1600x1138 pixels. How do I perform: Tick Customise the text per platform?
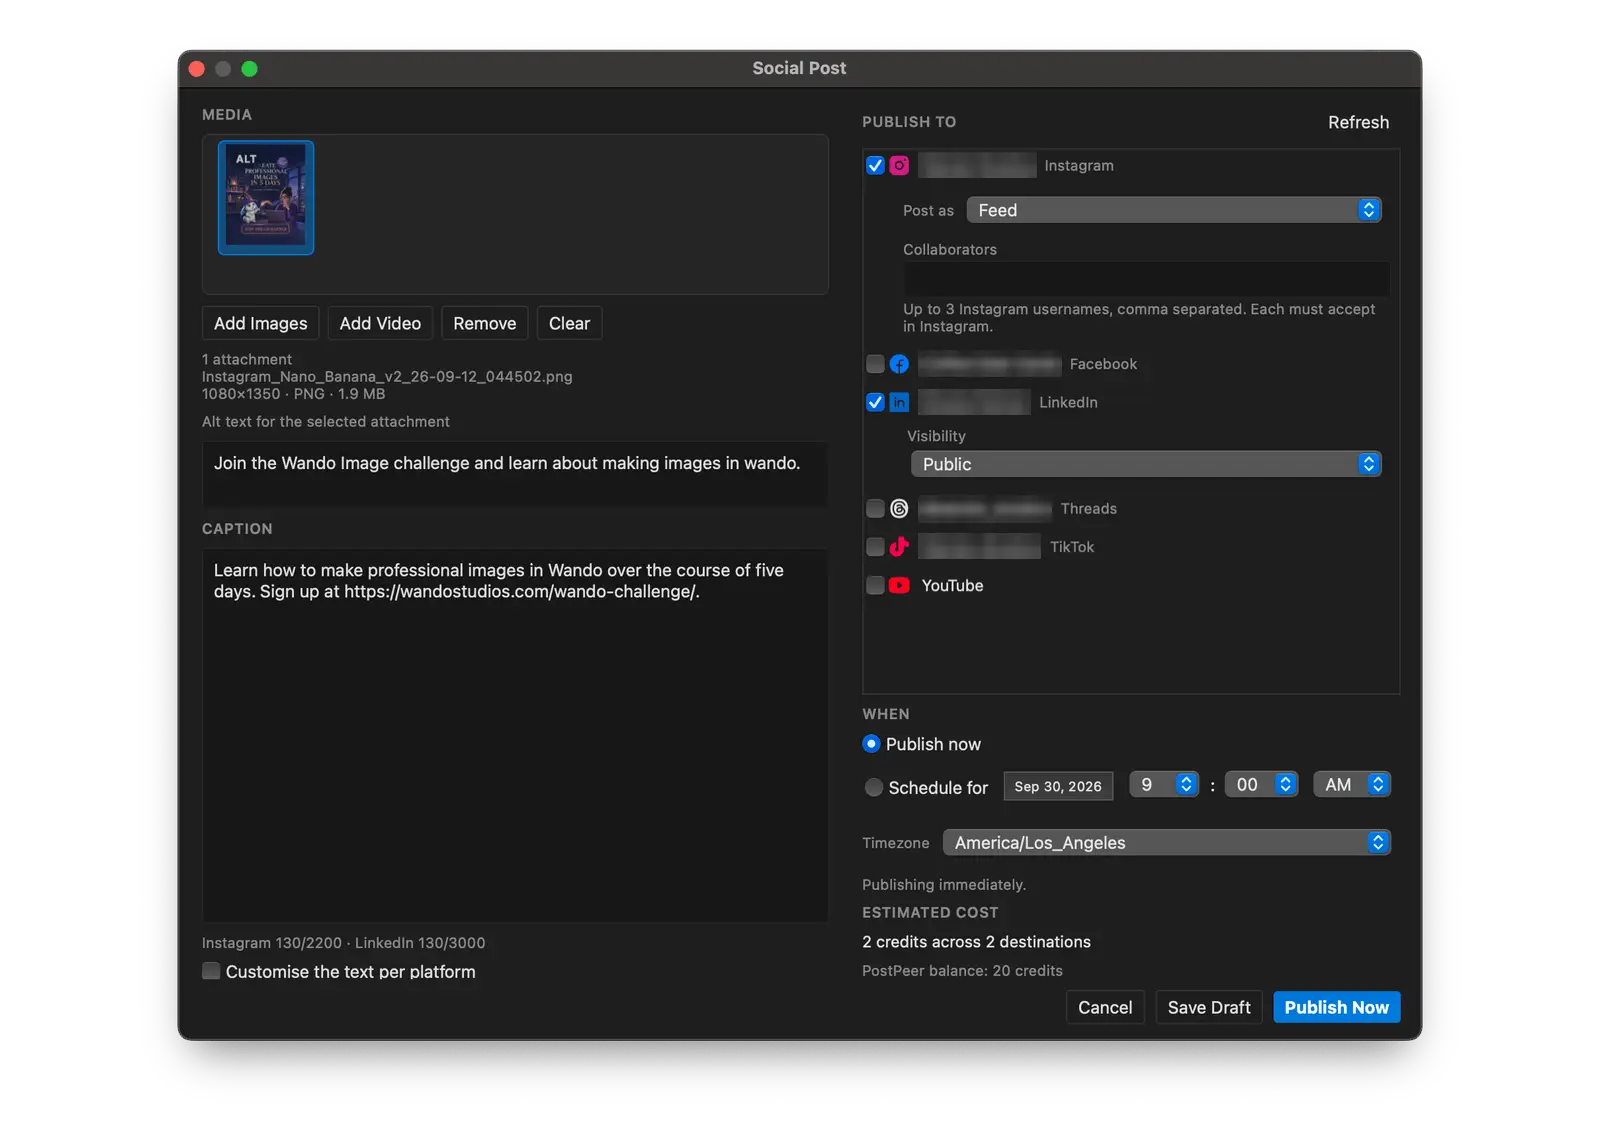click(x=211, y=971)
